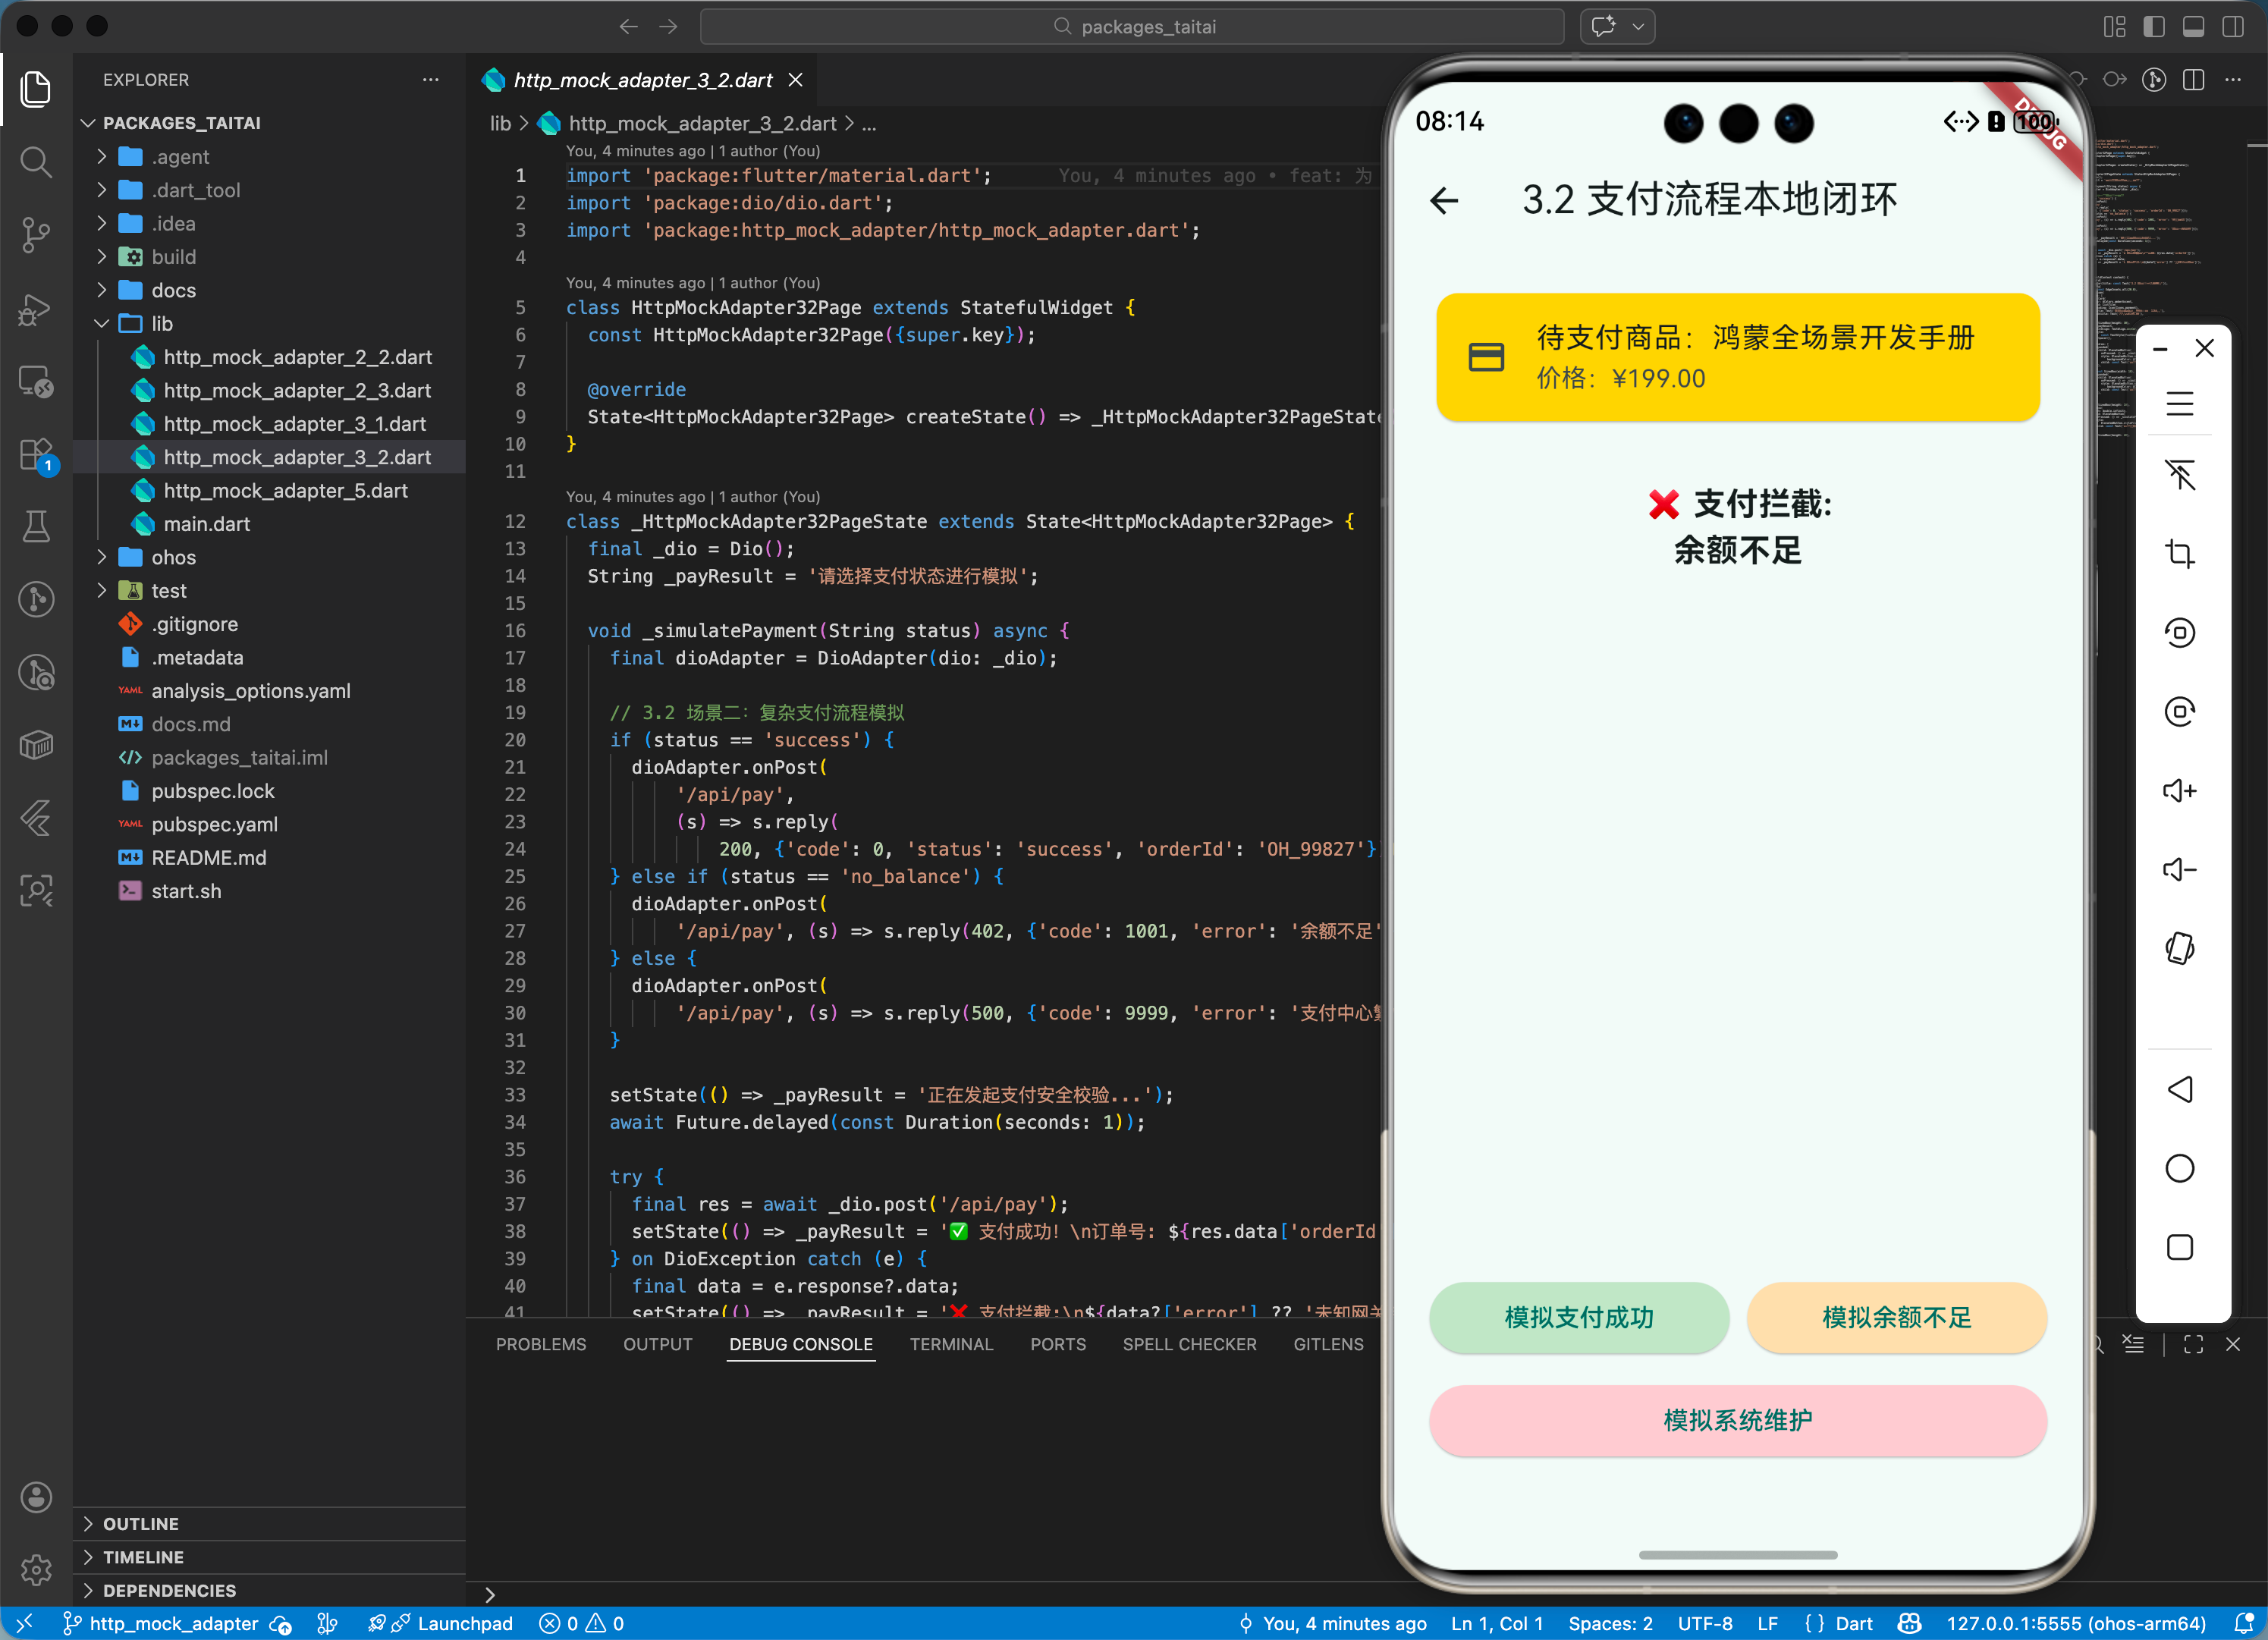Toggle the bottom panel visibility
2268x1640 pixels.
(2194, 27)
